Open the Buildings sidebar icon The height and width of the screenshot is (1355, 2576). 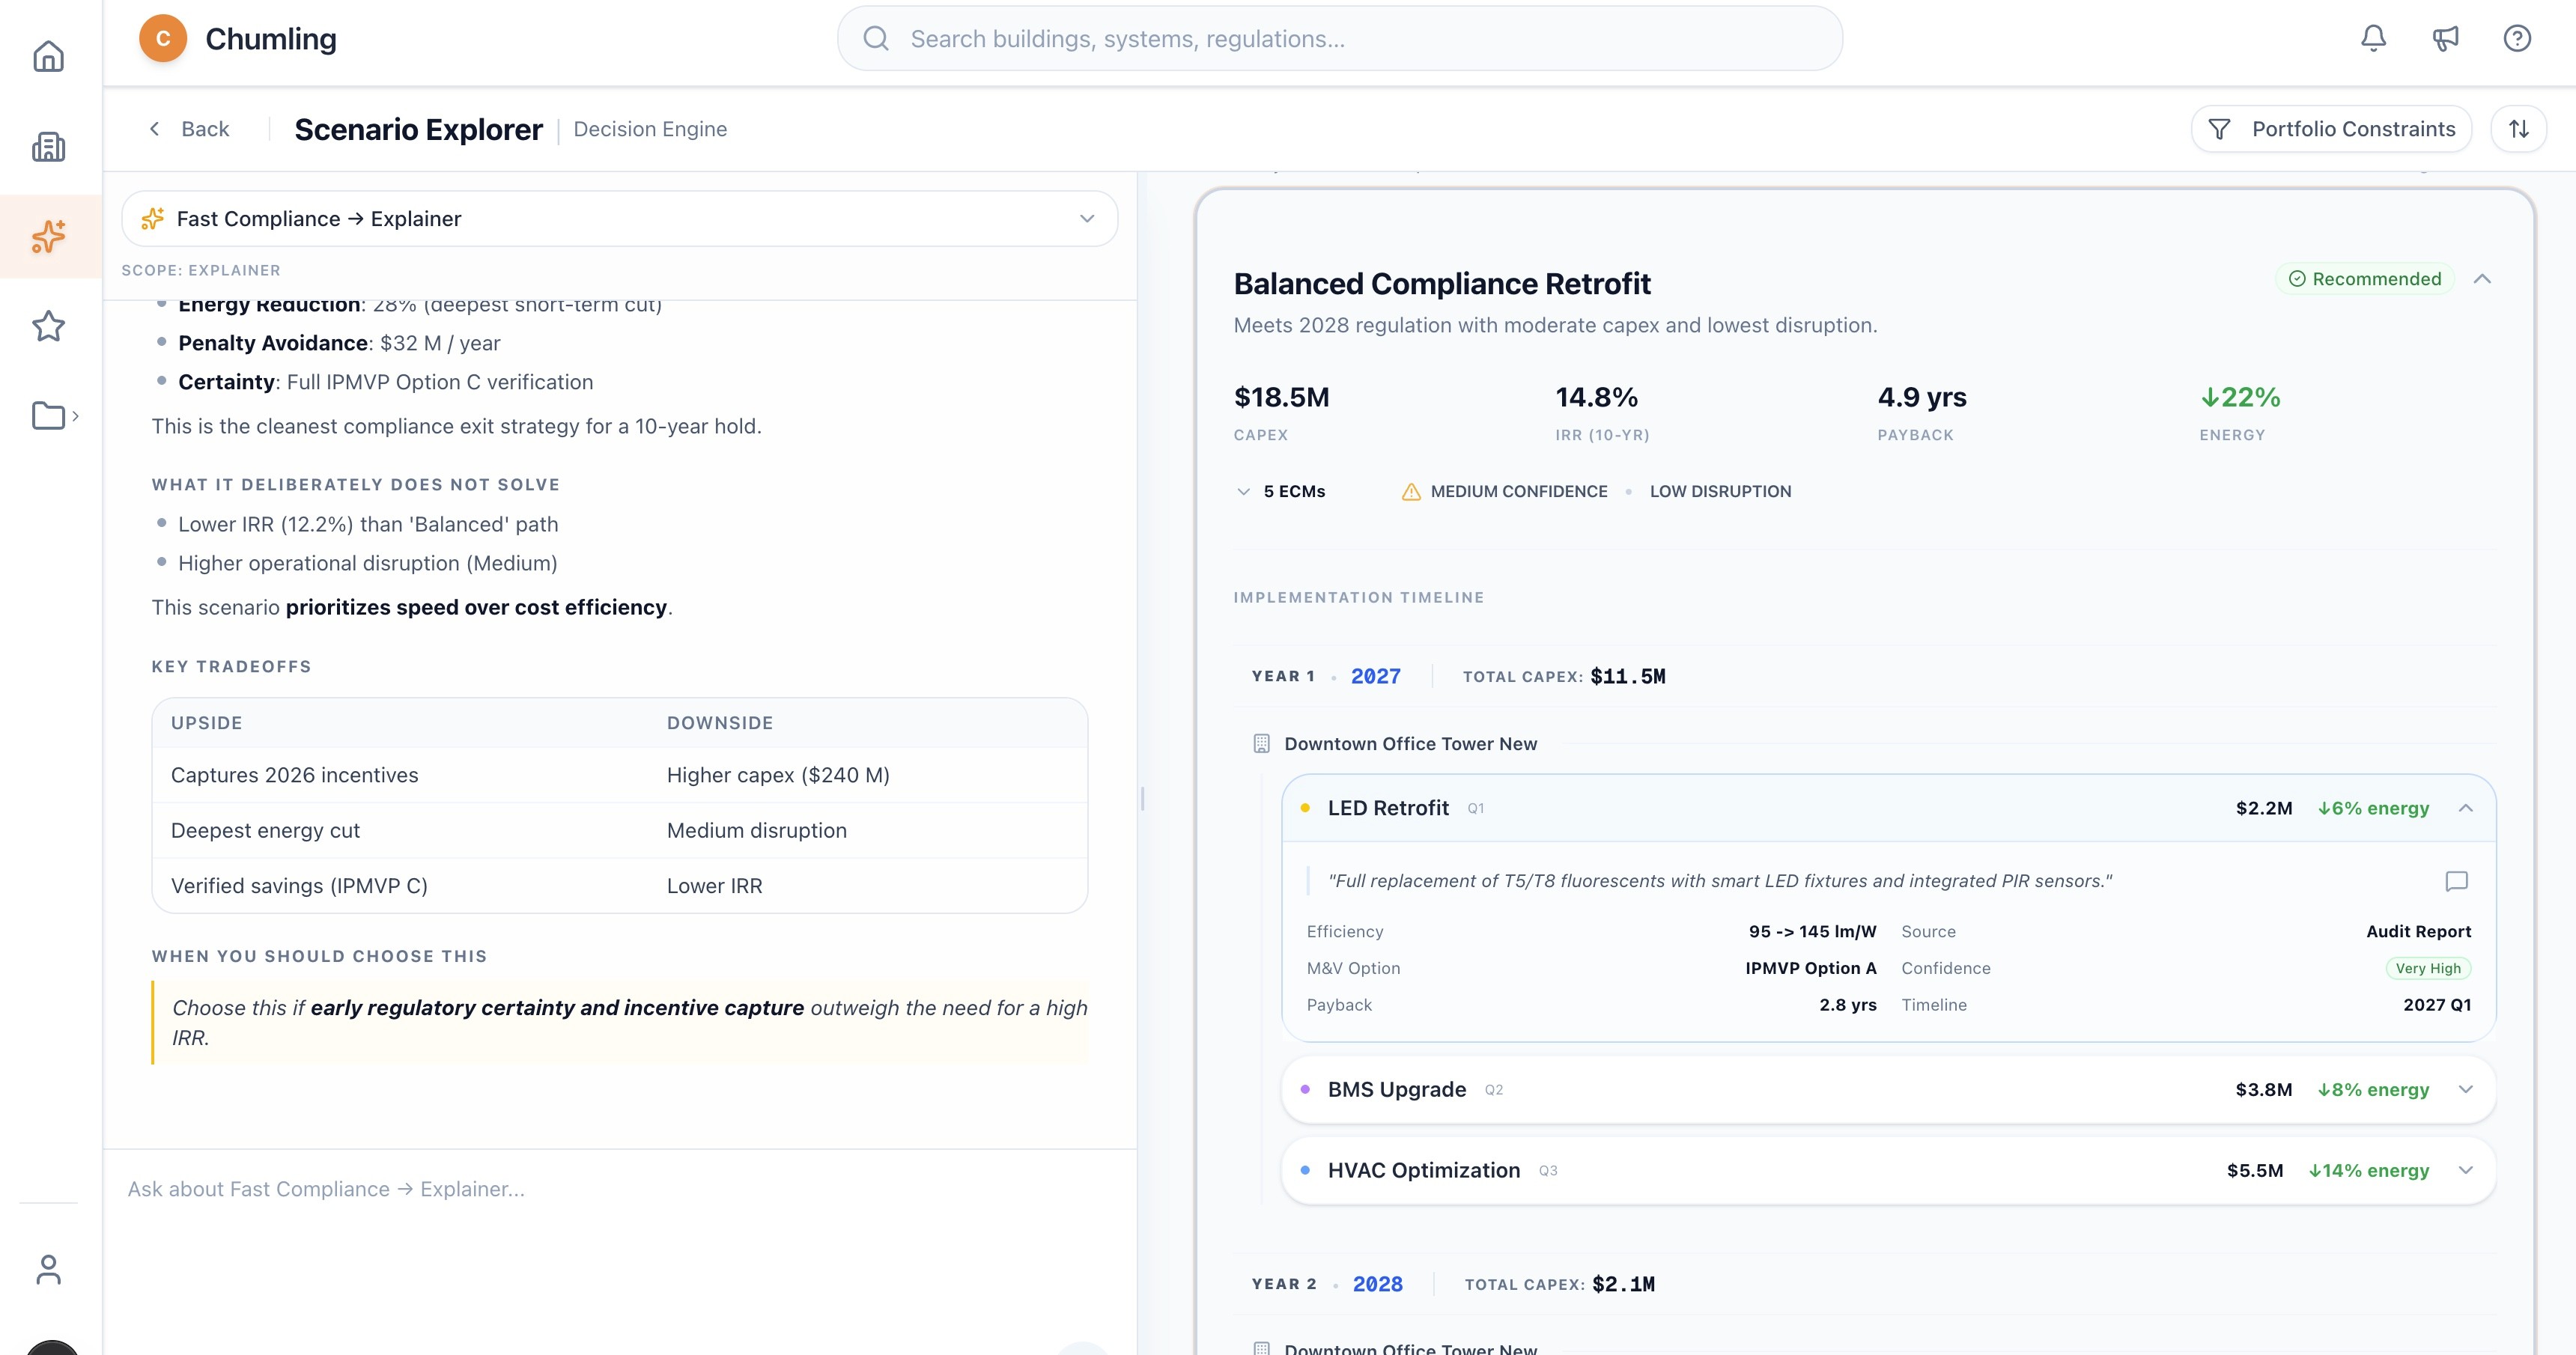pyautogui.click(x=48, y=147)
